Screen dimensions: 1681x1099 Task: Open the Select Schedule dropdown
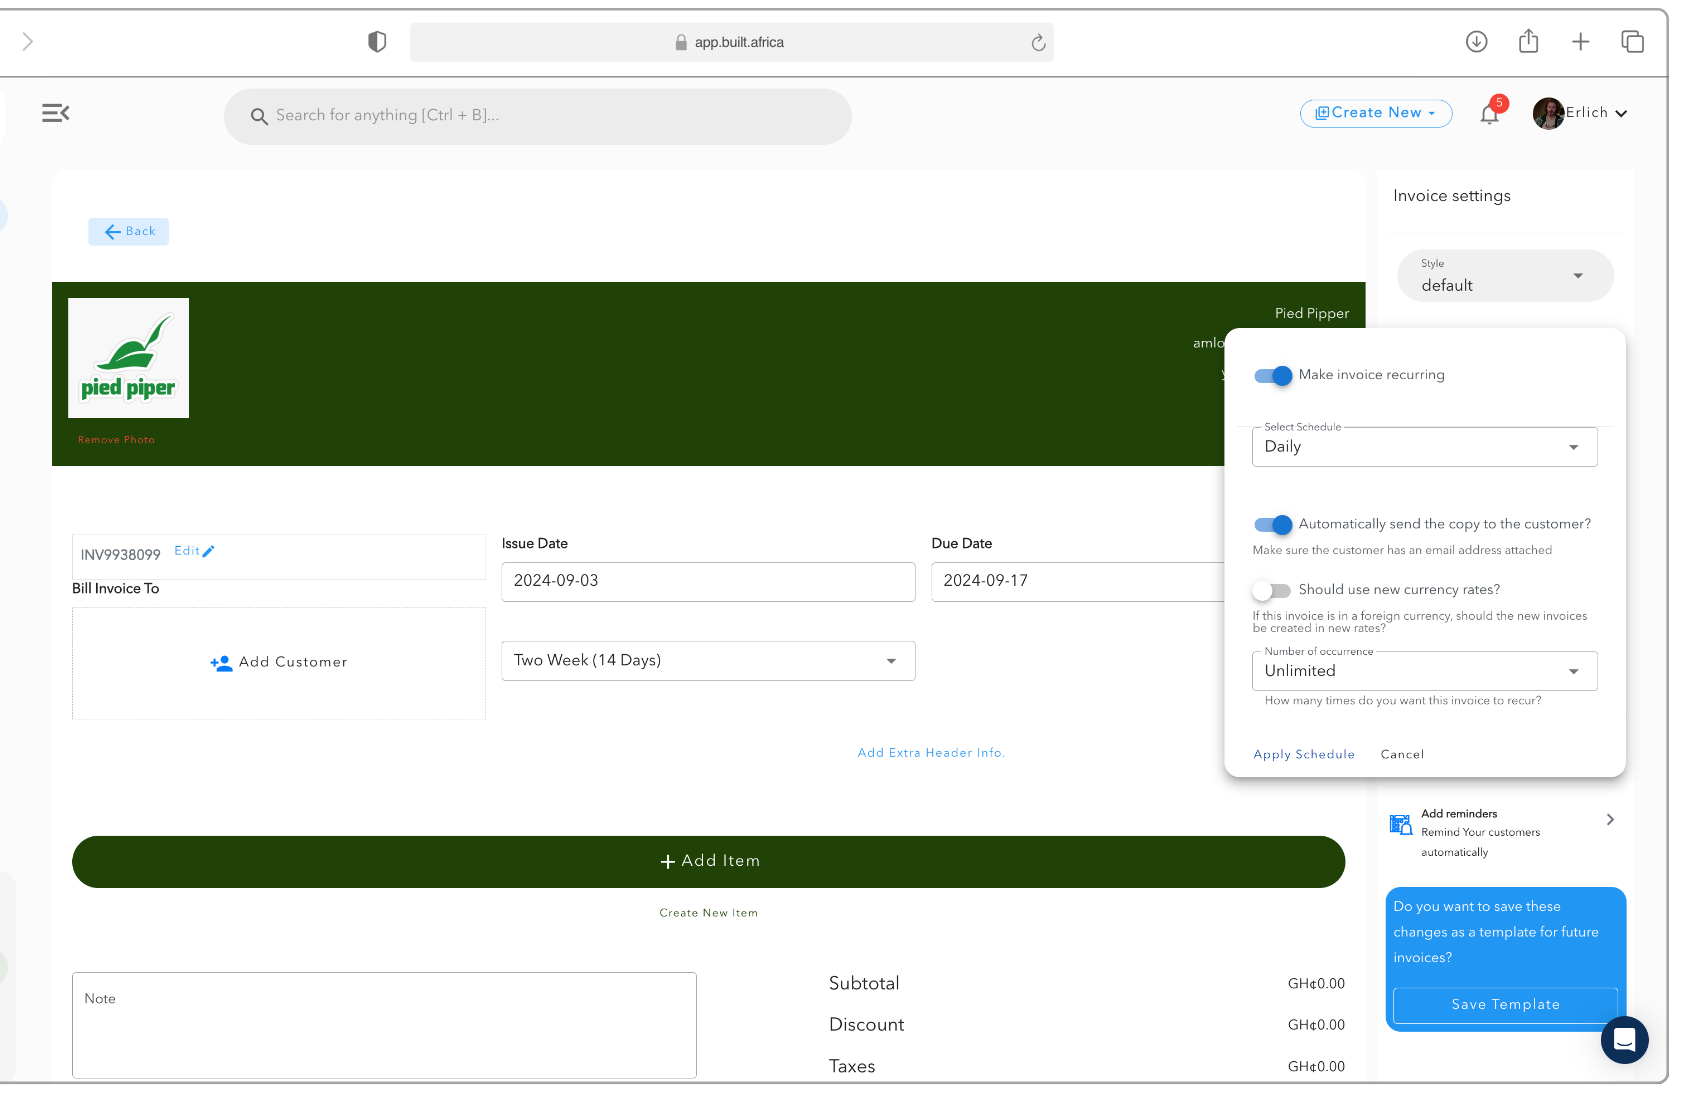(1424, 447)
